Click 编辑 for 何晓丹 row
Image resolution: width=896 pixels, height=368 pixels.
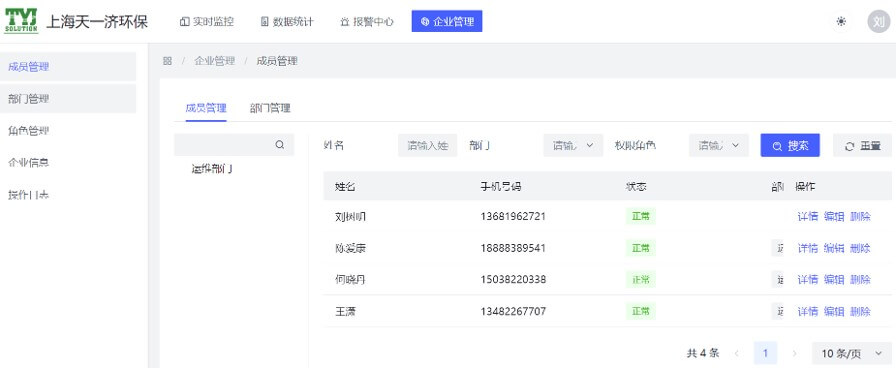[834, 279]
